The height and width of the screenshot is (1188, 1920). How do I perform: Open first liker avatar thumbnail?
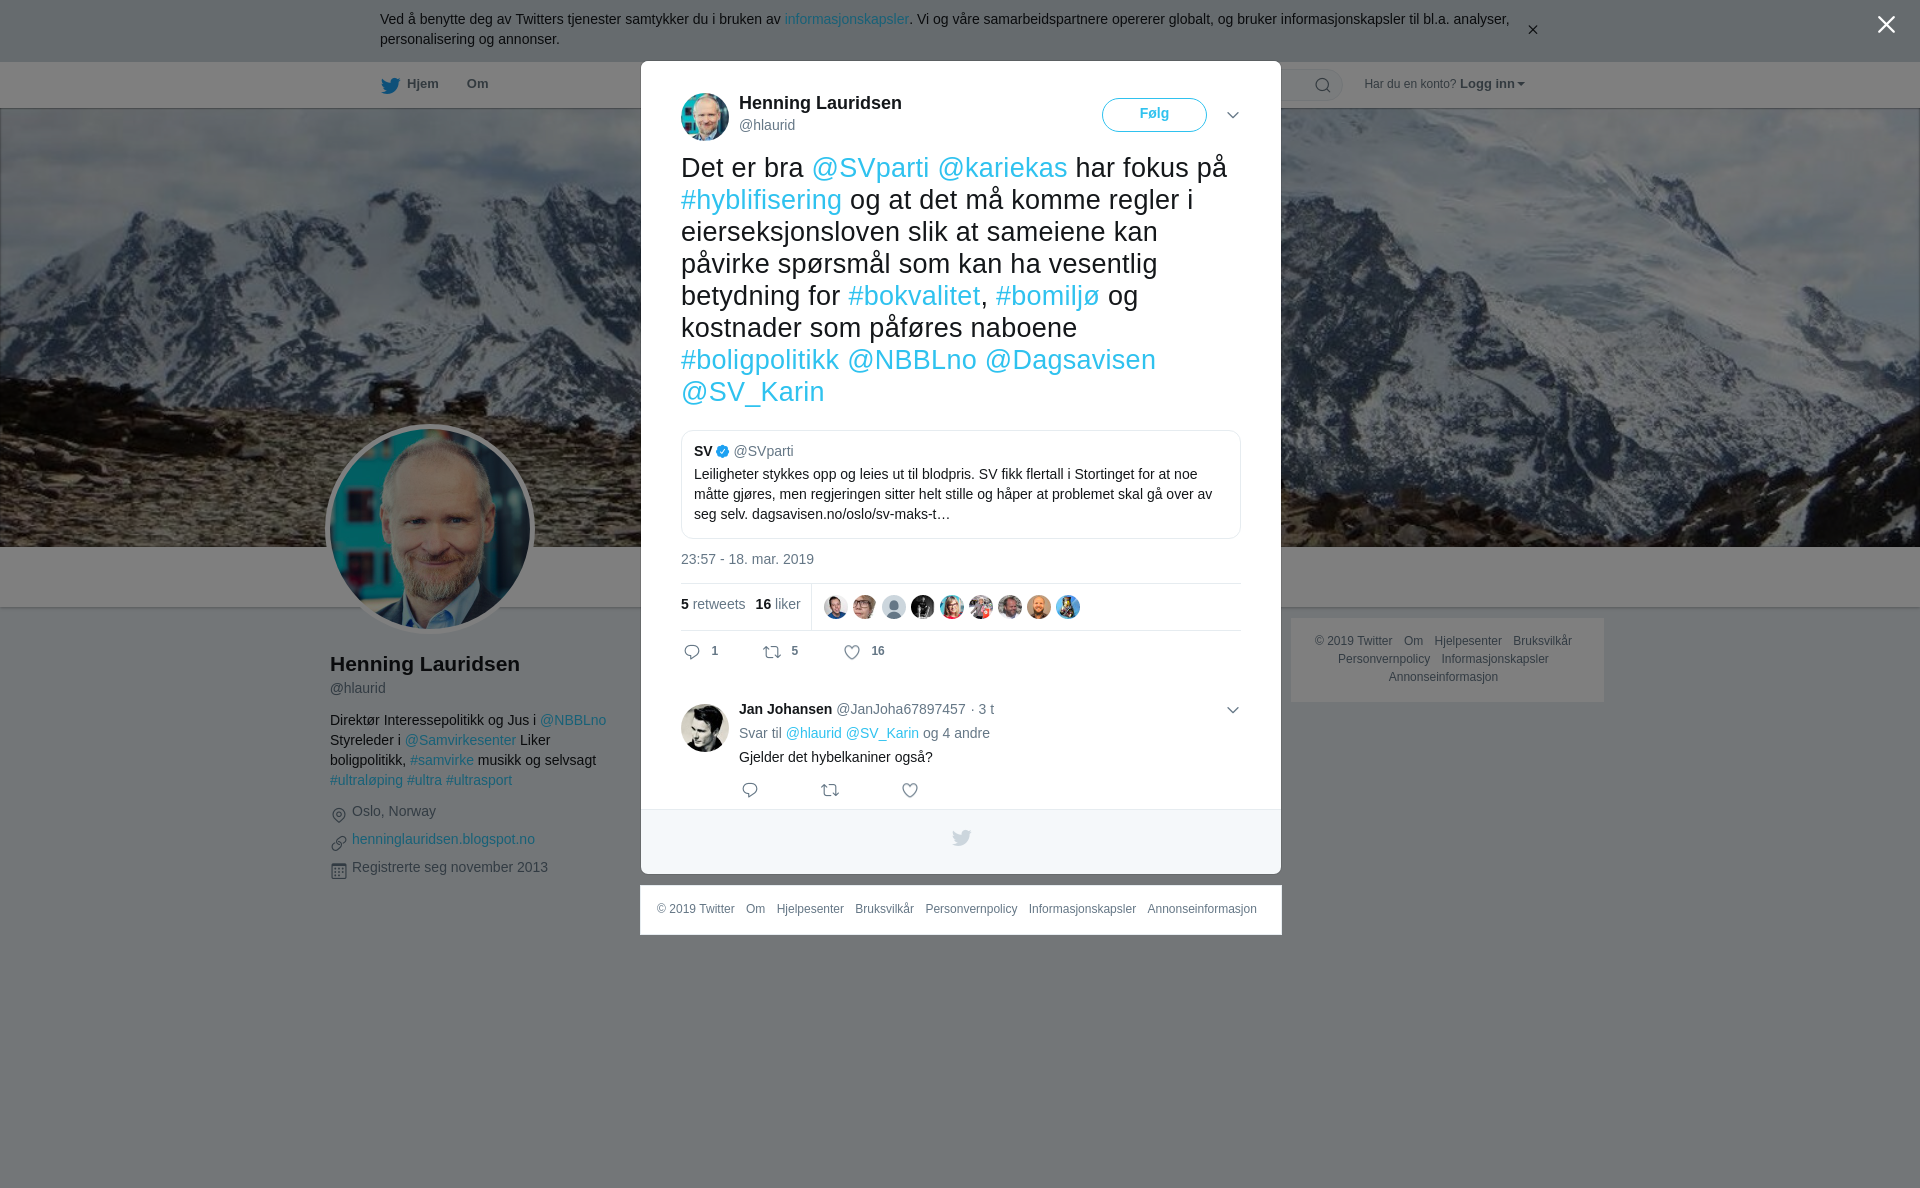[836, 607]
